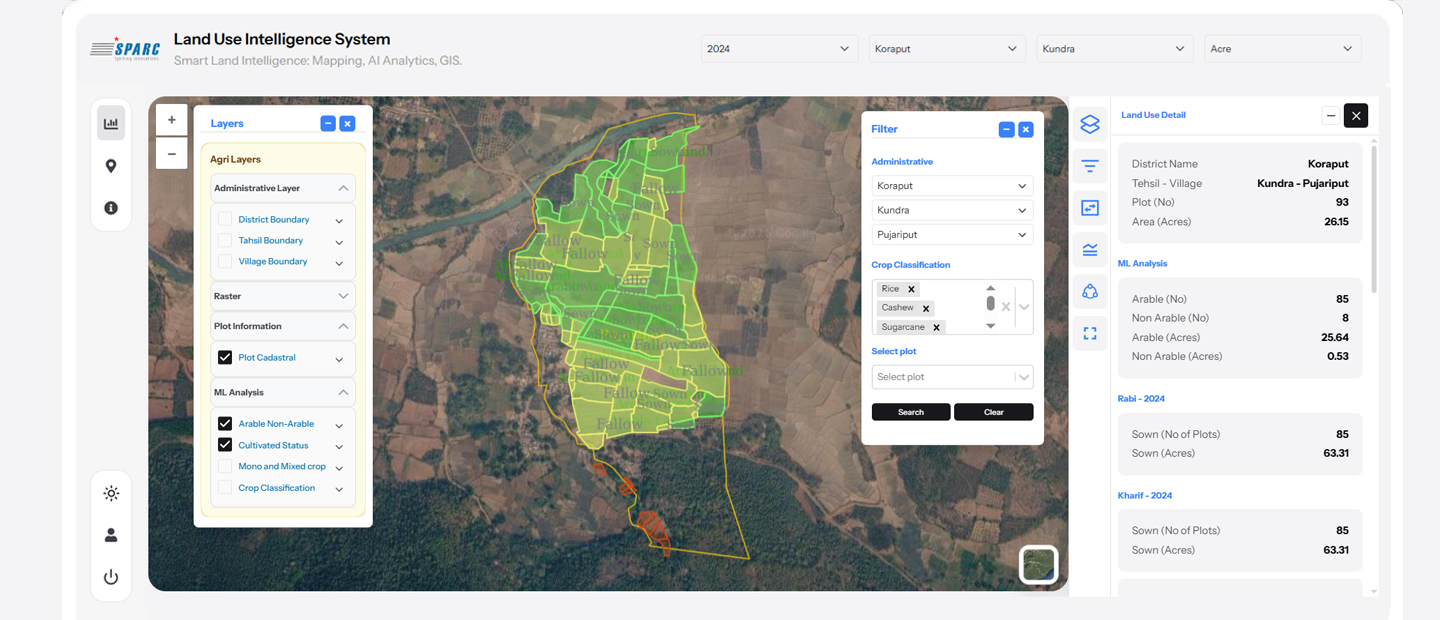Expand Cultivated Status layer options chevron
This screenshot has width=1440, height=620.
[x=339, y=447]
